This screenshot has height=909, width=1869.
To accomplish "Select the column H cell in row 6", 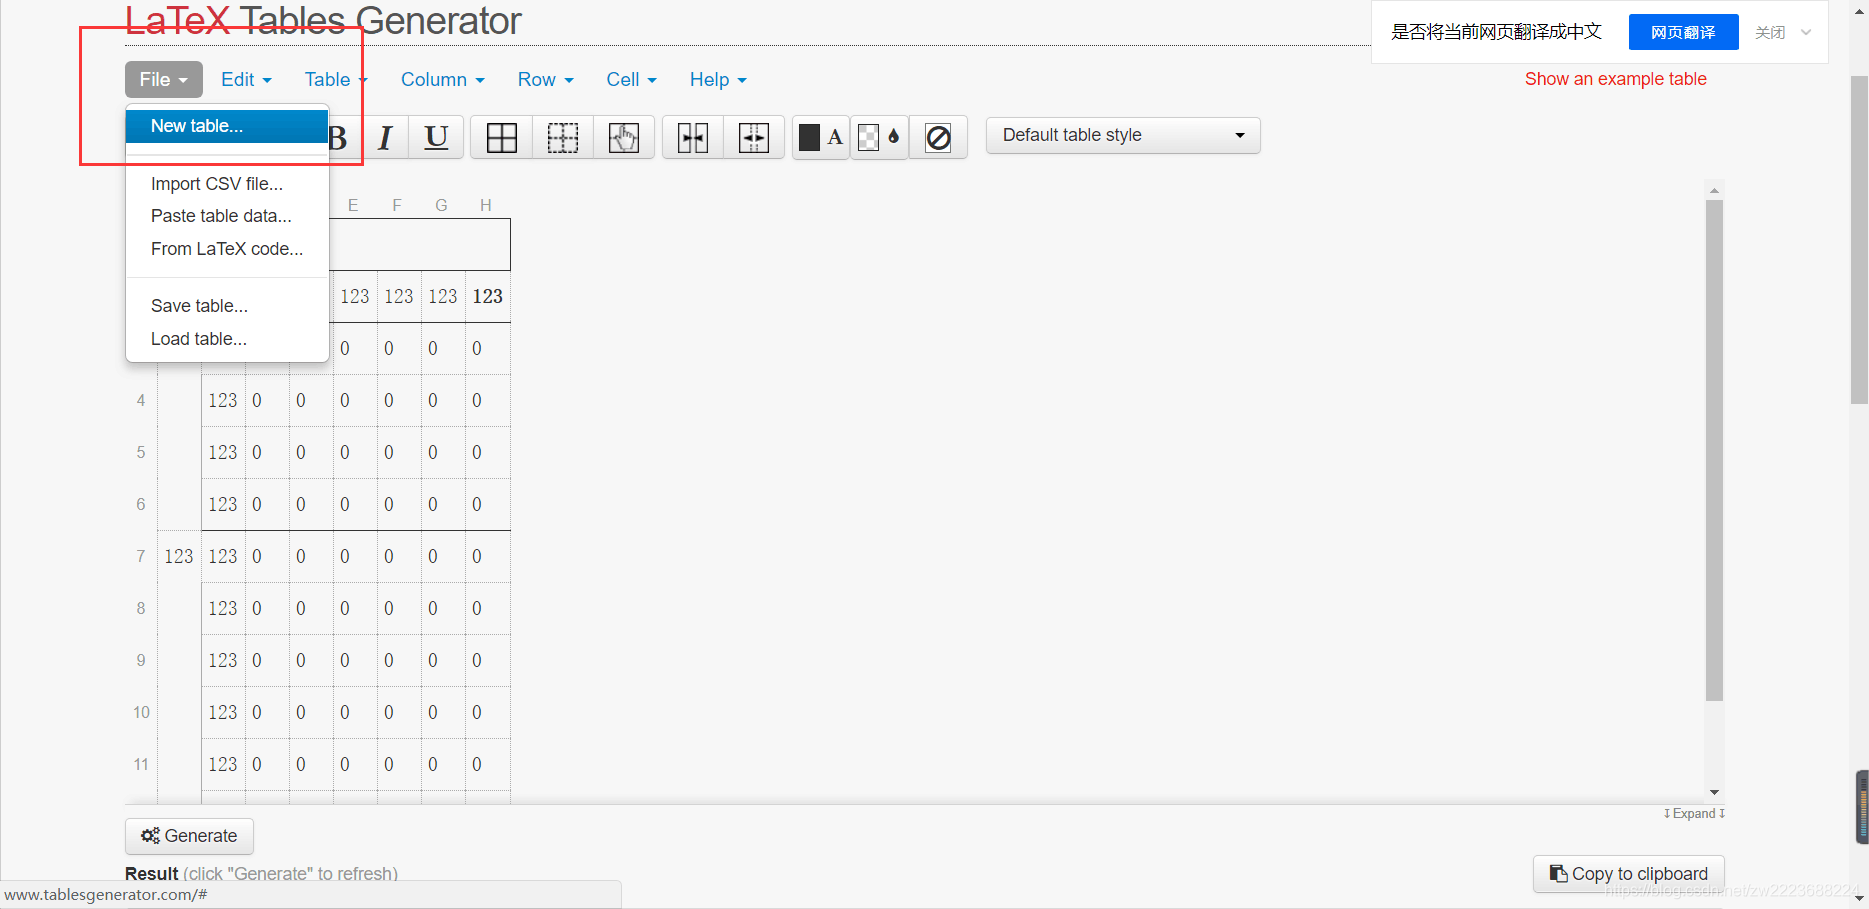I will coord(488,504).
